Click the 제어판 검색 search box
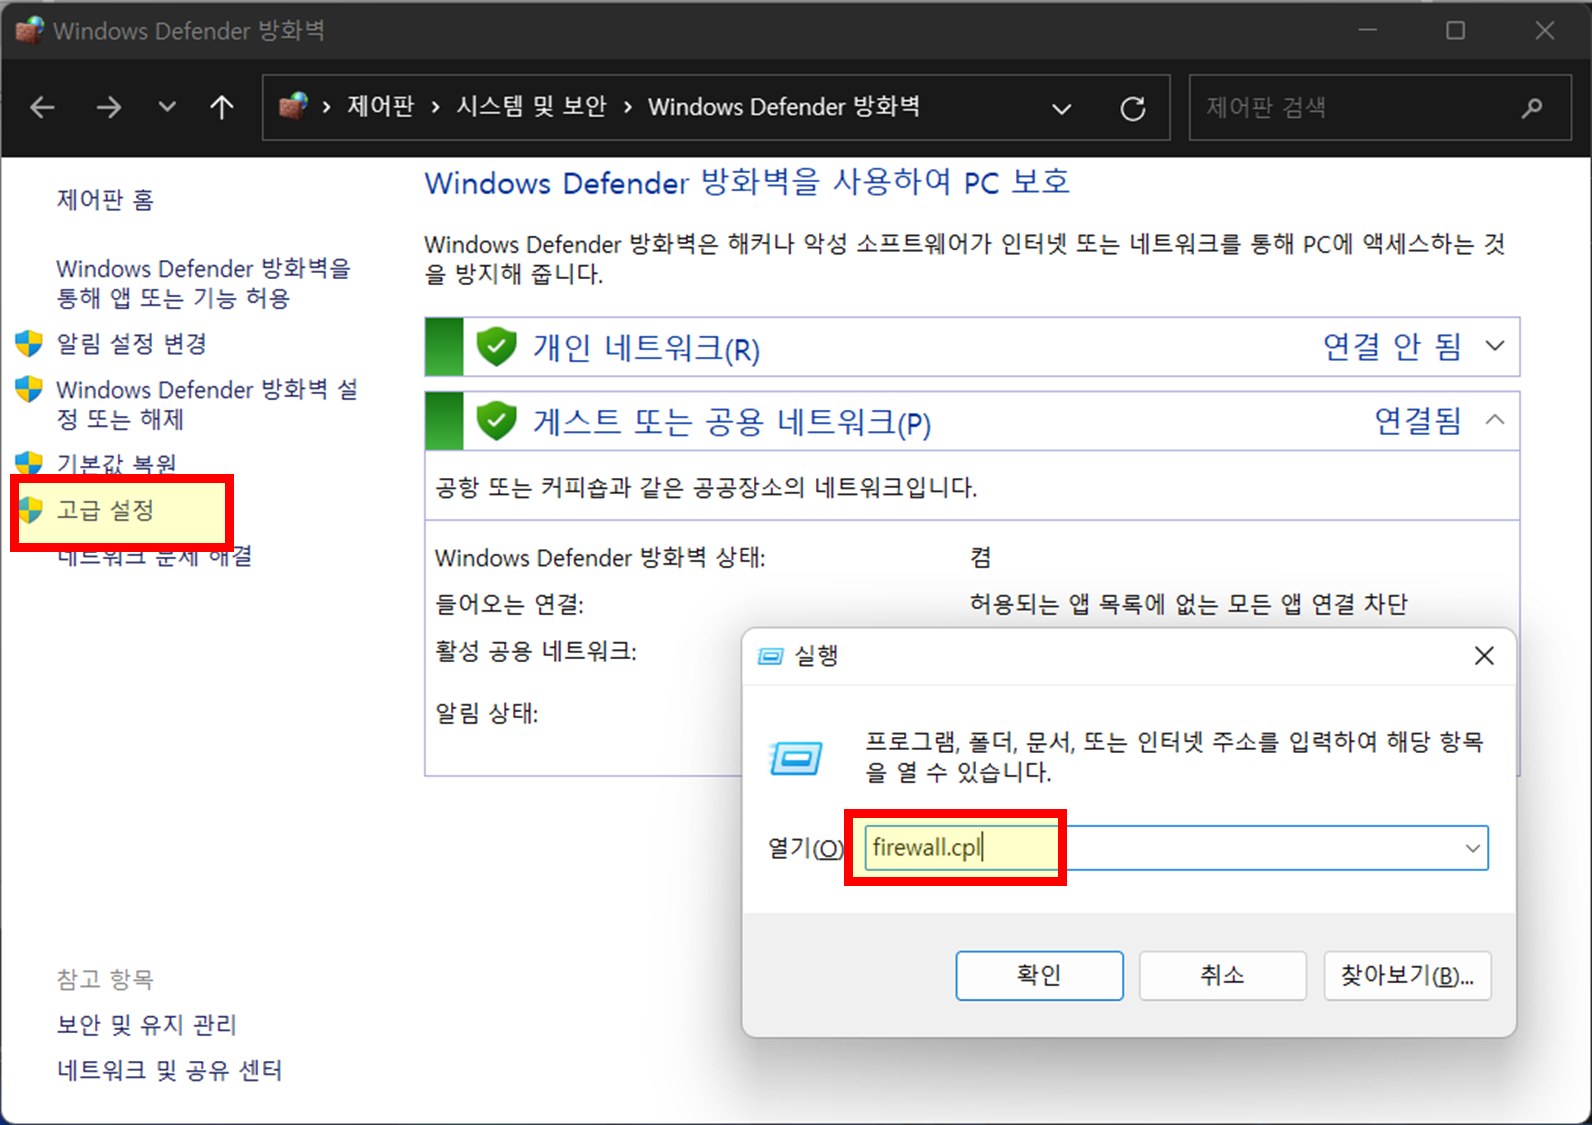Viewport: 1592px width, 1125px height. point(1380,107)
